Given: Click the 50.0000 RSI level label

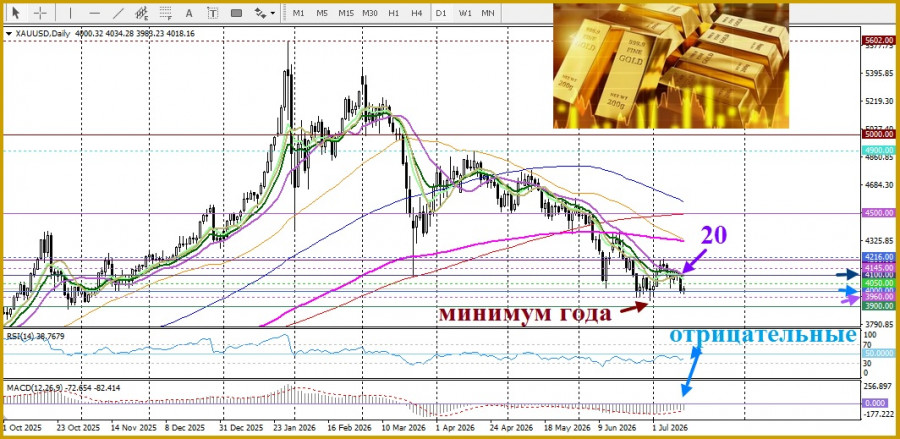Looking at the screenshot, I should [x=879, y=353].
